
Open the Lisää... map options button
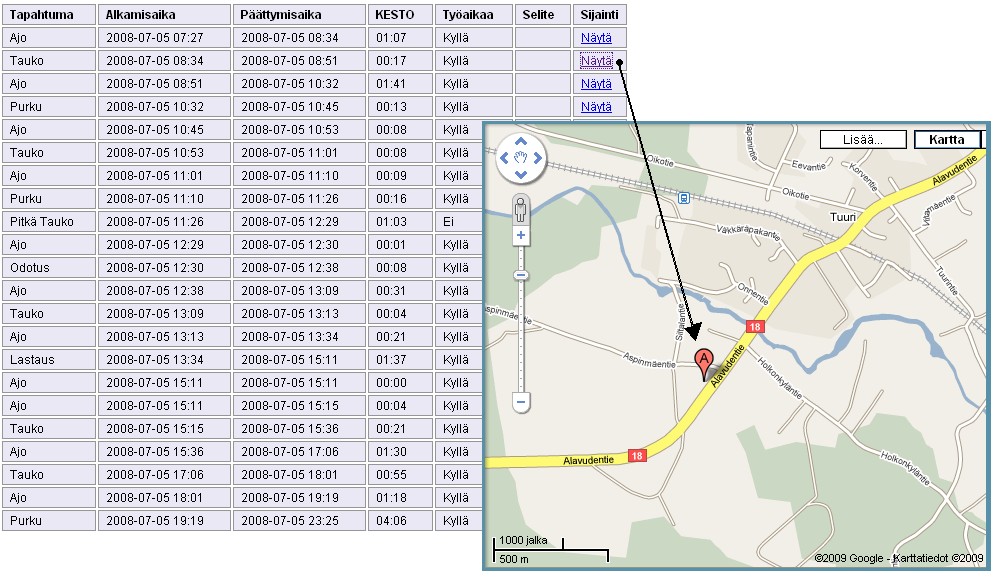tap(863, 140)
